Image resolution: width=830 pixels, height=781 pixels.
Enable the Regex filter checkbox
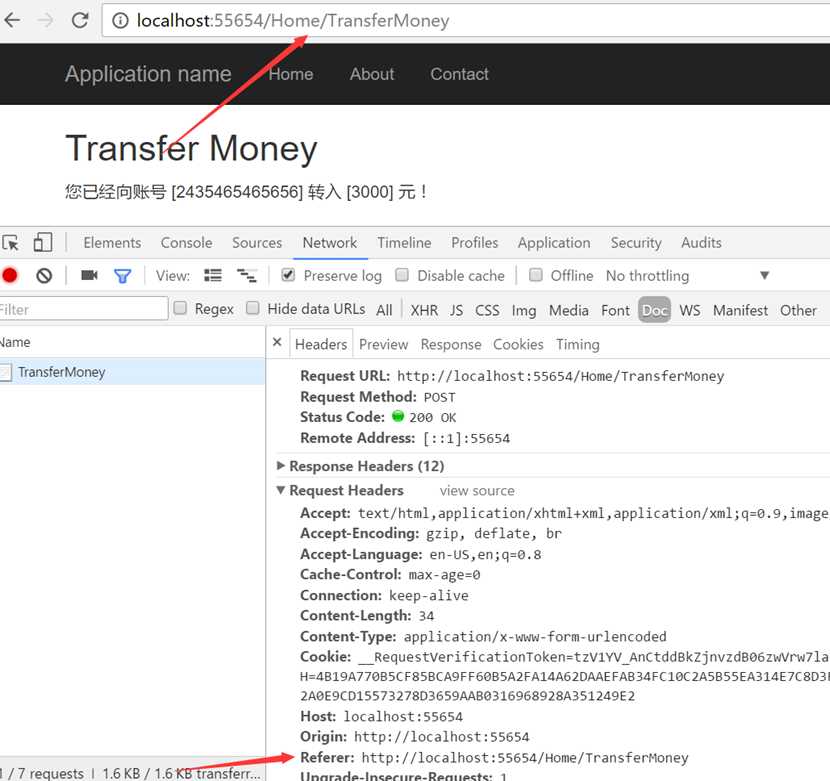[x=180, y=308]
